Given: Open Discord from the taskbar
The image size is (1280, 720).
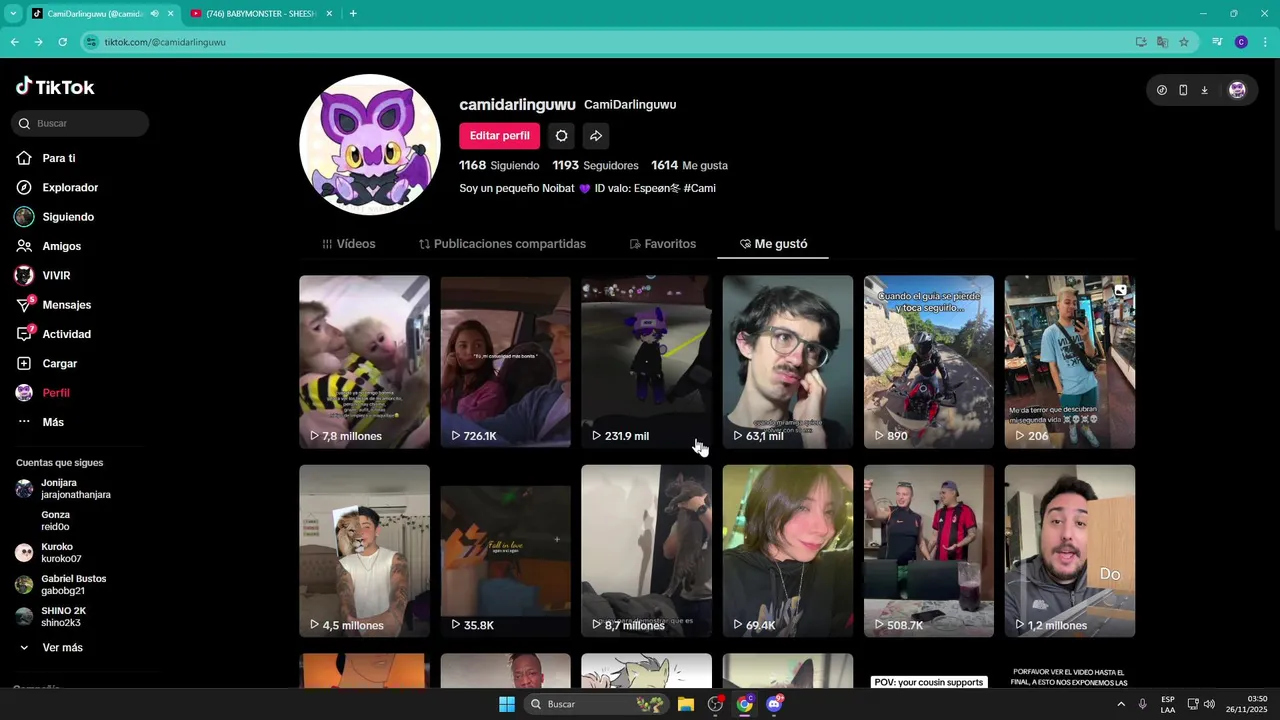Looking at the screenshot, I should coord(774,704).
